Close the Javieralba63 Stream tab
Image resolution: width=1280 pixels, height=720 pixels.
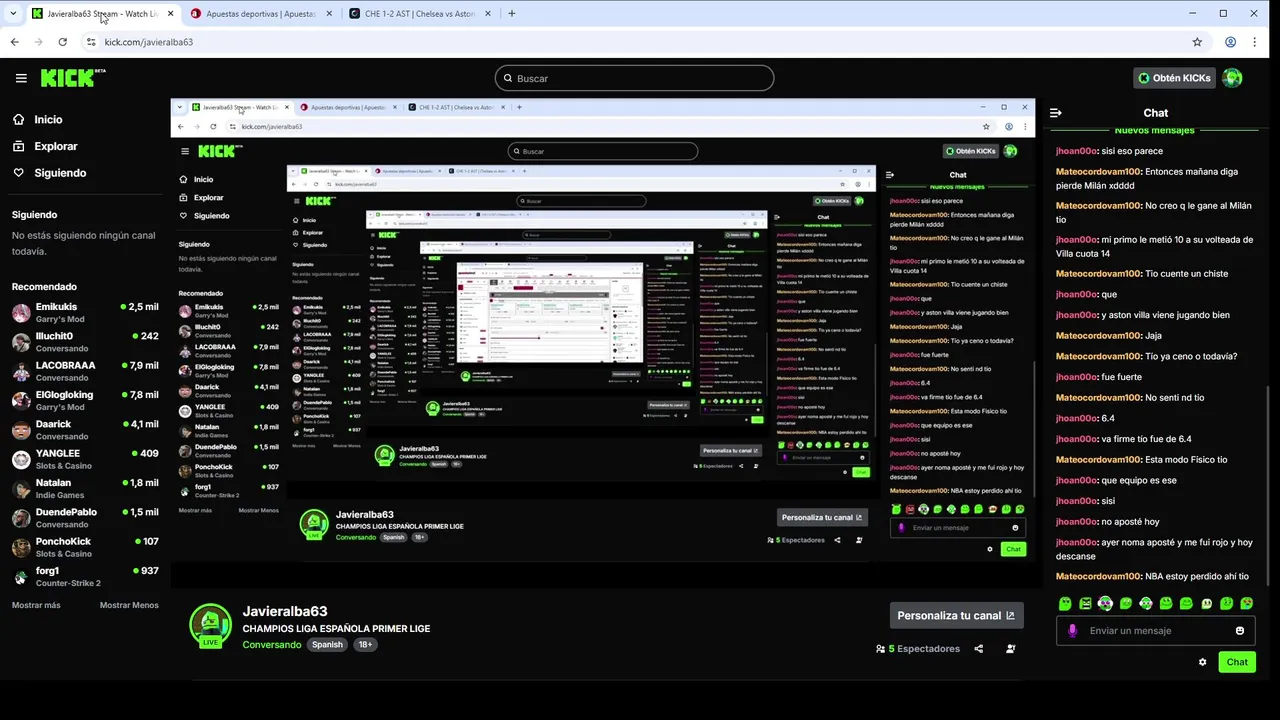170,14
